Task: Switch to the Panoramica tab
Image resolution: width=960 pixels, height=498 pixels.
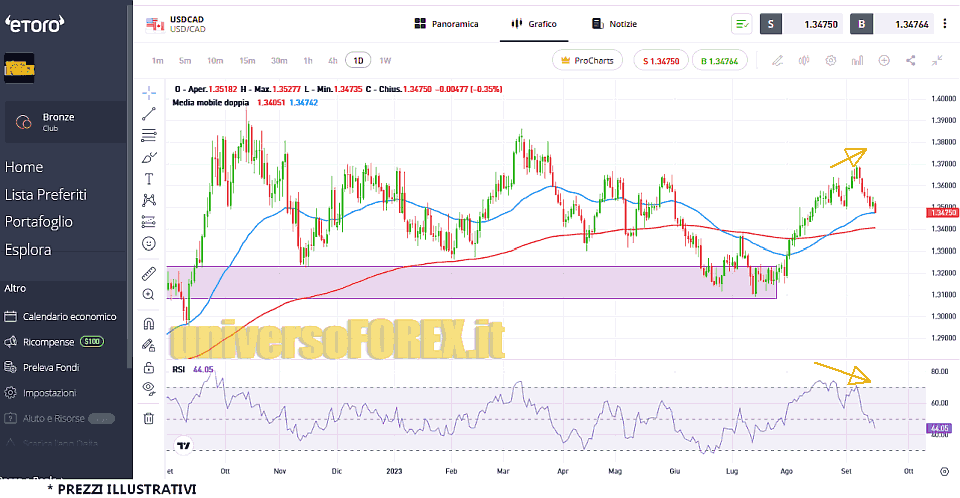Action: click(446, 24)
